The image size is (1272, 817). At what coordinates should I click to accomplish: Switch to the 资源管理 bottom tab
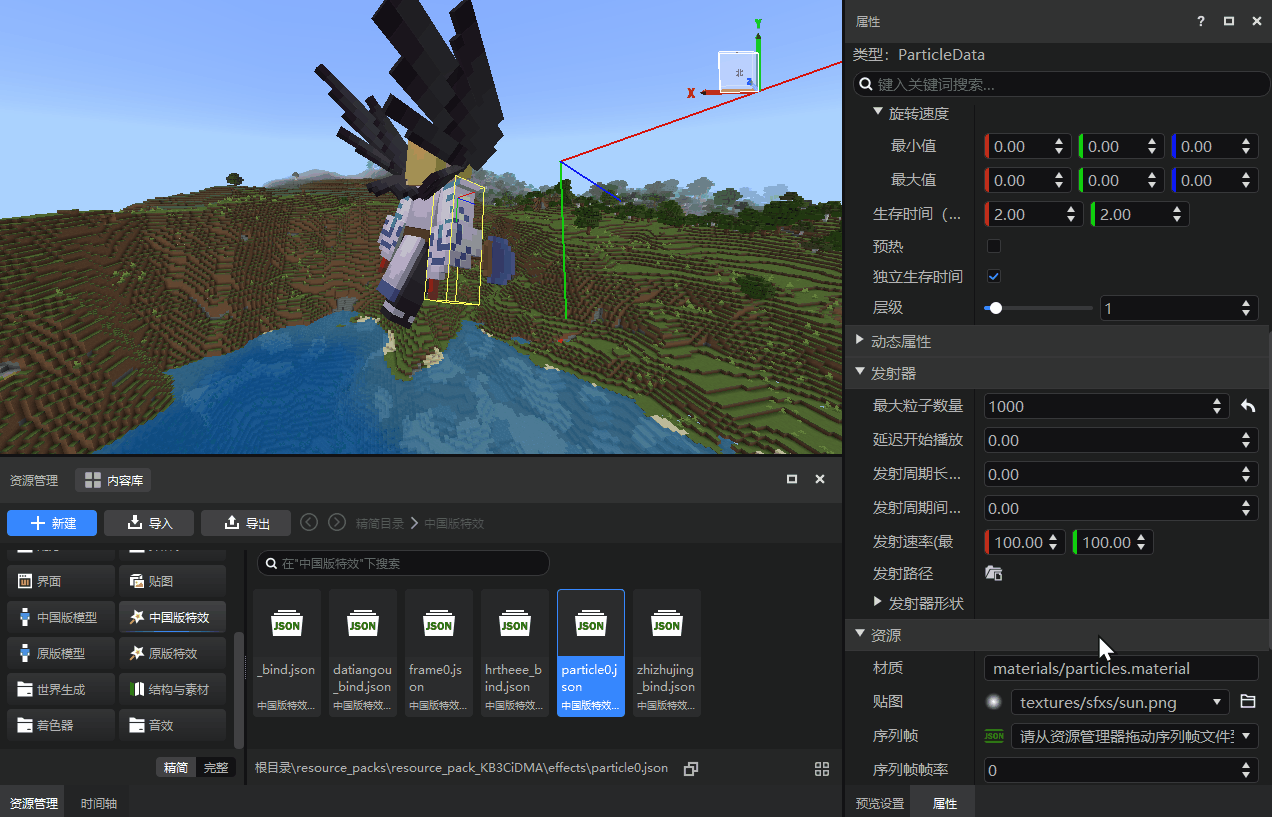click(33, 803)
